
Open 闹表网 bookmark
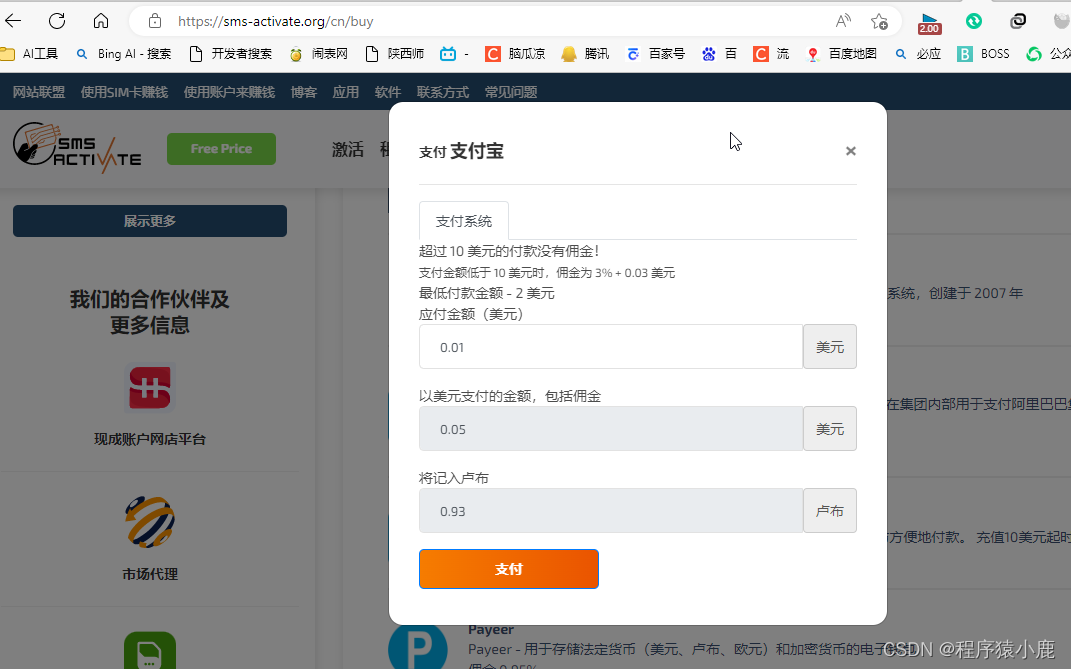click(x=318, y=54)
